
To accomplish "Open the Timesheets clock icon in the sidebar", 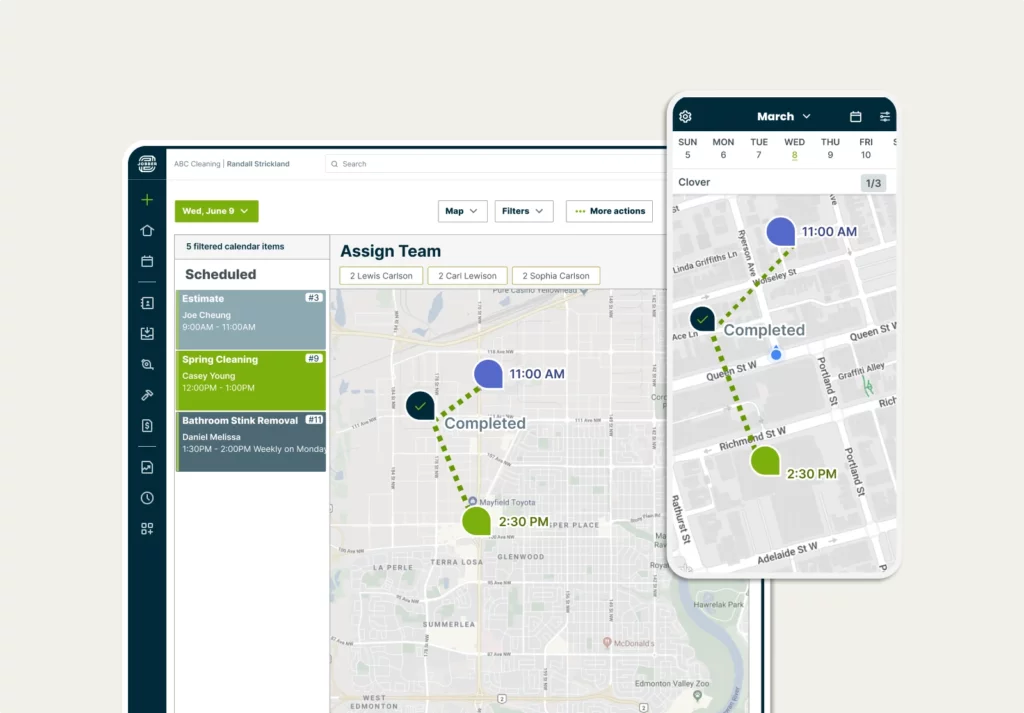I will 147,498.
